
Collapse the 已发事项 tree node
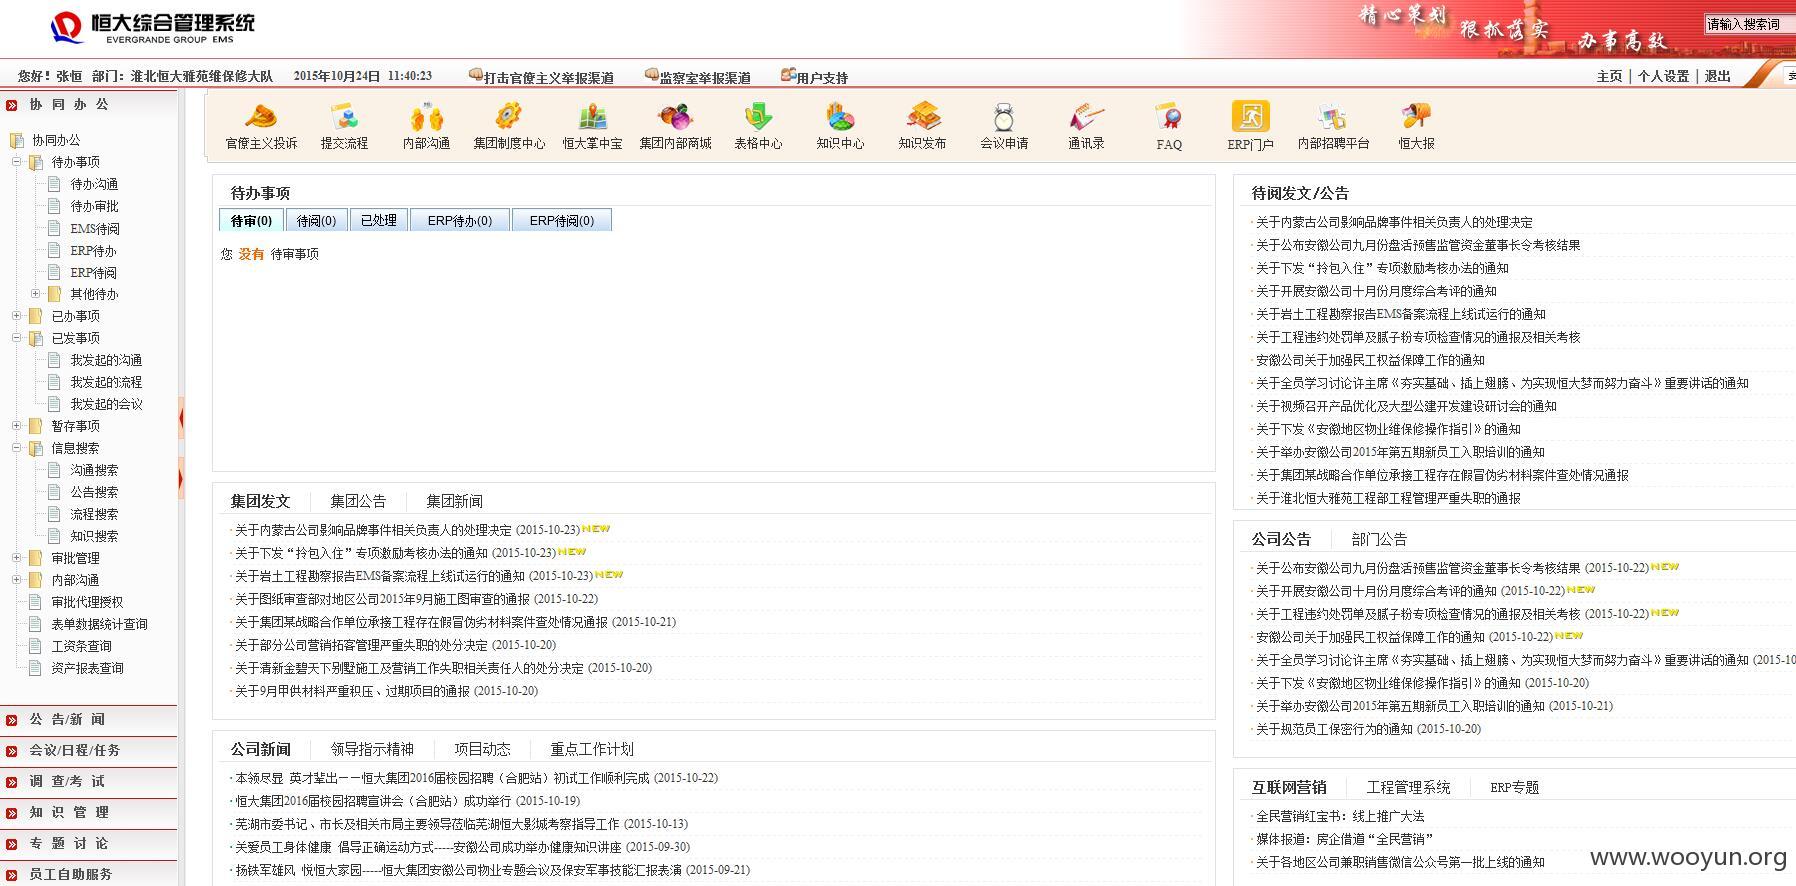pos(16,337)
